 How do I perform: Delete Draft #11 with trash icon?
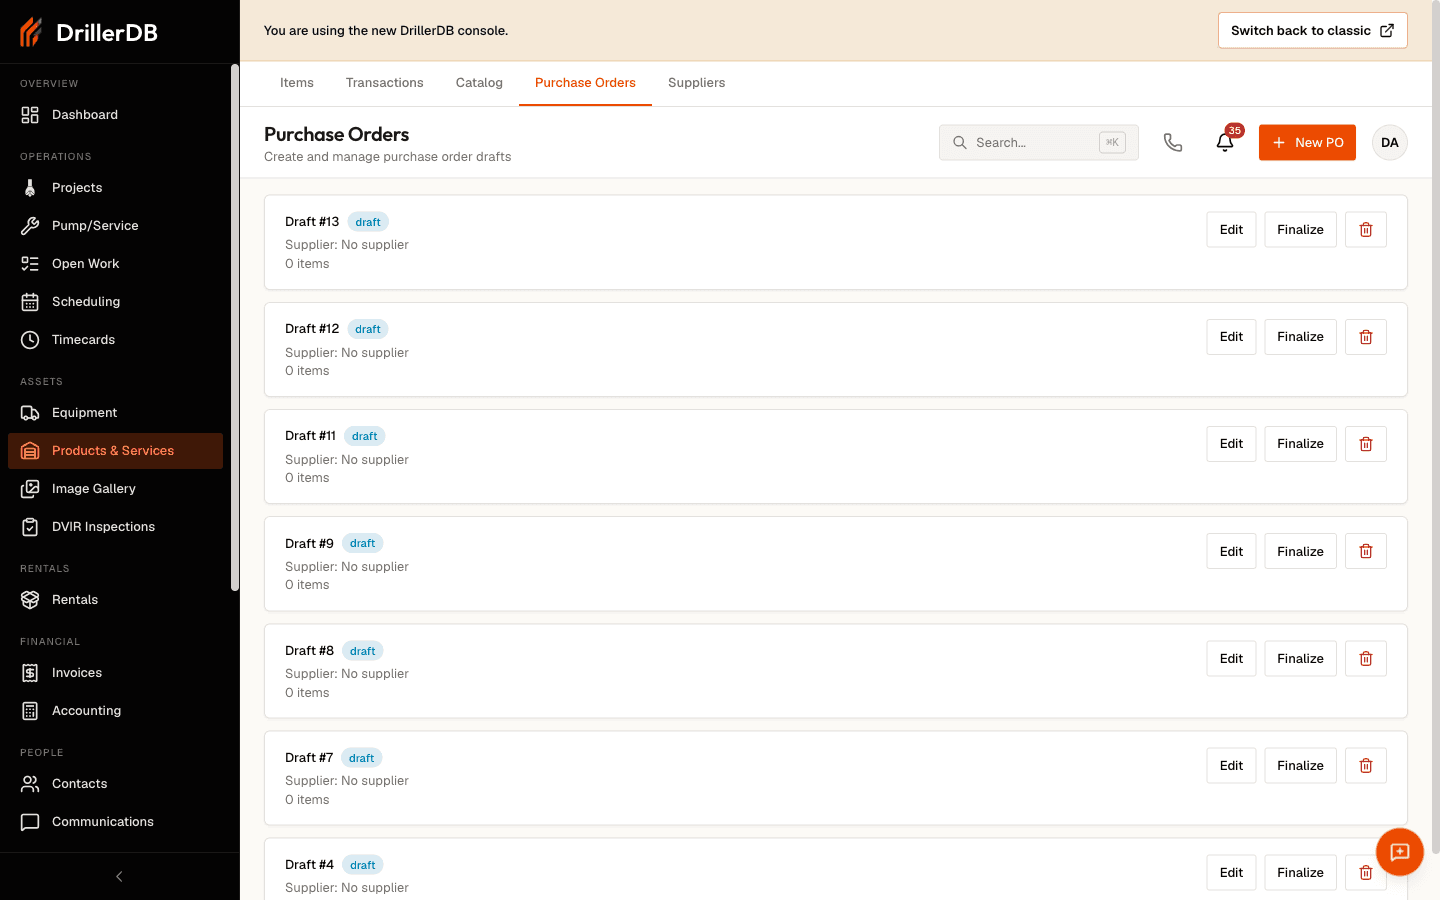[1366, 444]
